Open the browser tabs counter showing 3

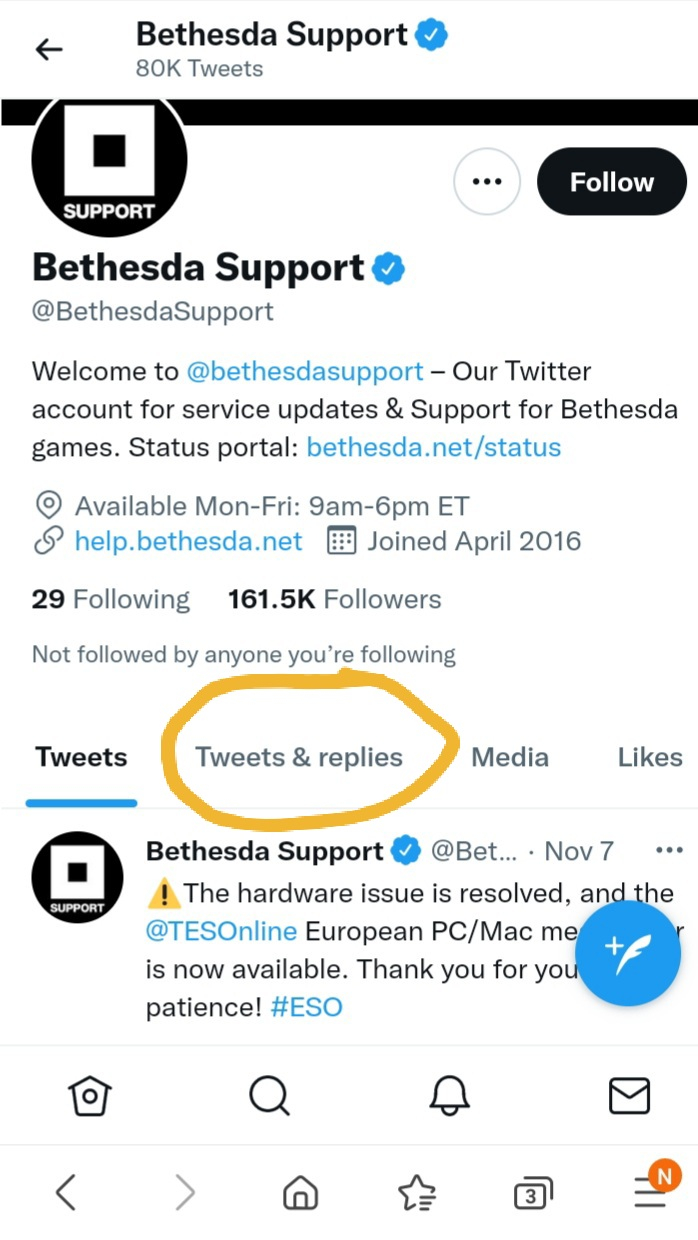533,1193
